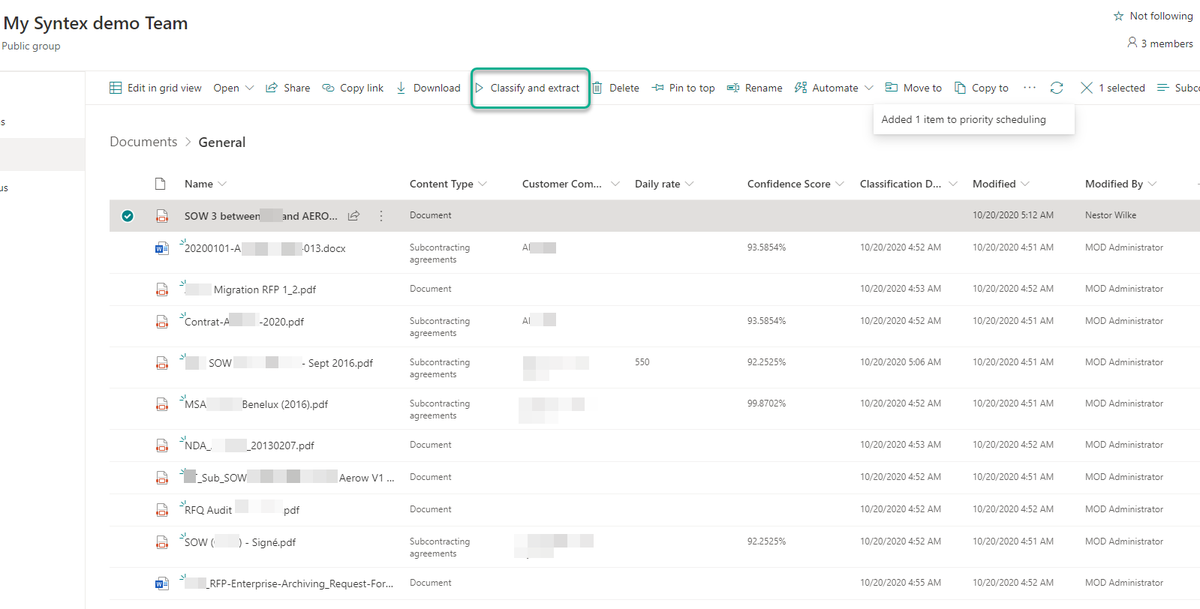Click the General breadcrumb folder
1200x609 pixels.
tap(222, 142)
